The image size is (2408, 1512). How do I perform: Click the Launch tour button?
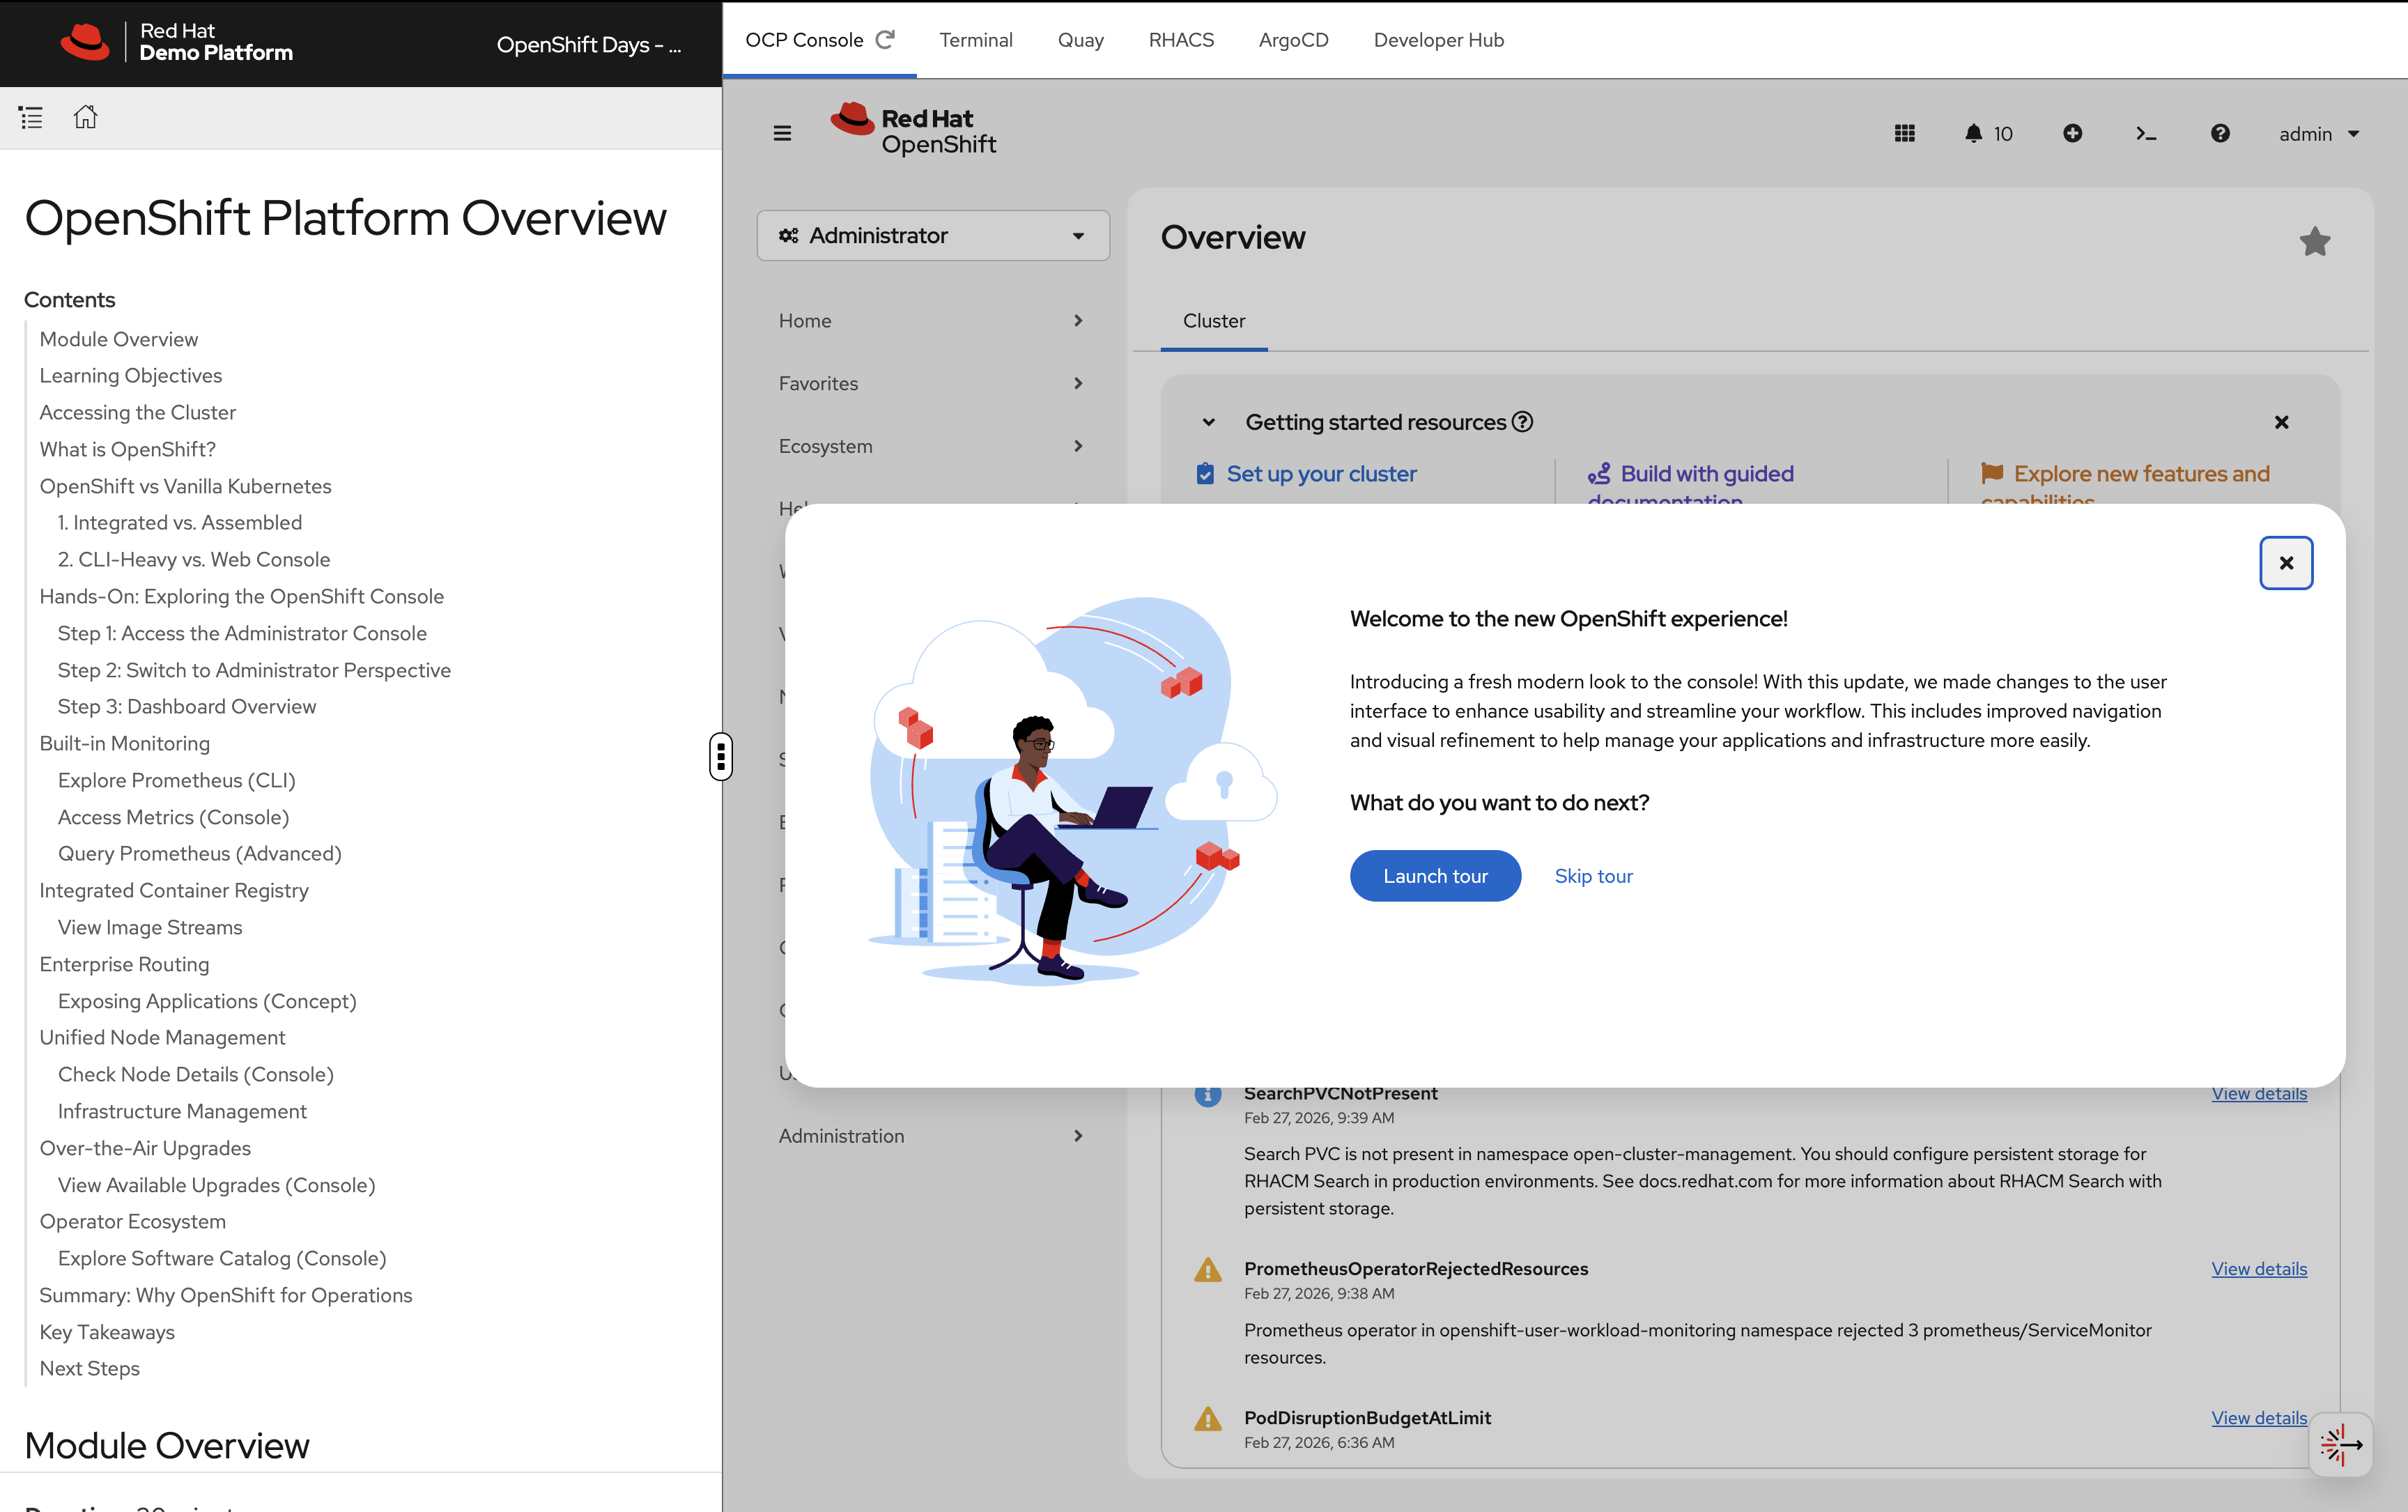pyautogui.click(x=1435, y=875)
